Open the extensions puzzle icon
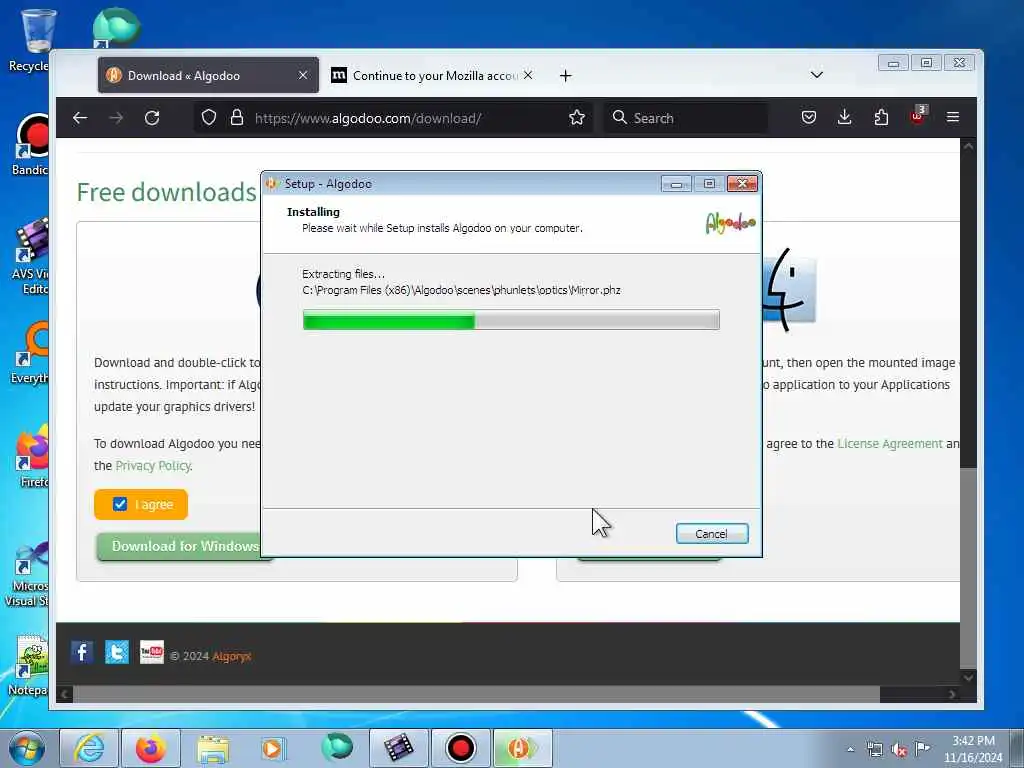Viewport: 1024px width, 768px height. pyautogui.click(x=881, y=118)
